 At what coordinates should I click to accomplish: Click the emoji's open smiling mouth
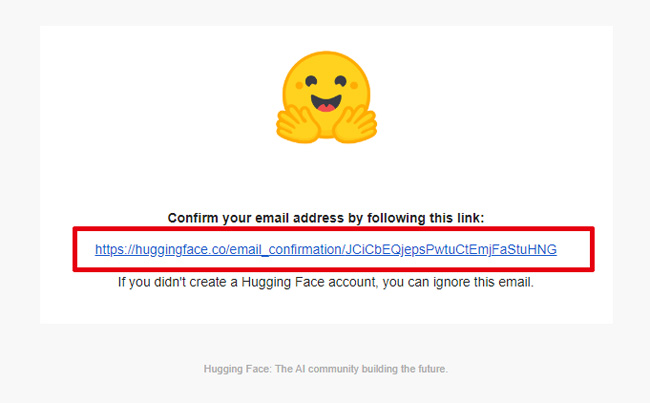pyautogui.click(x=326, y=103)
